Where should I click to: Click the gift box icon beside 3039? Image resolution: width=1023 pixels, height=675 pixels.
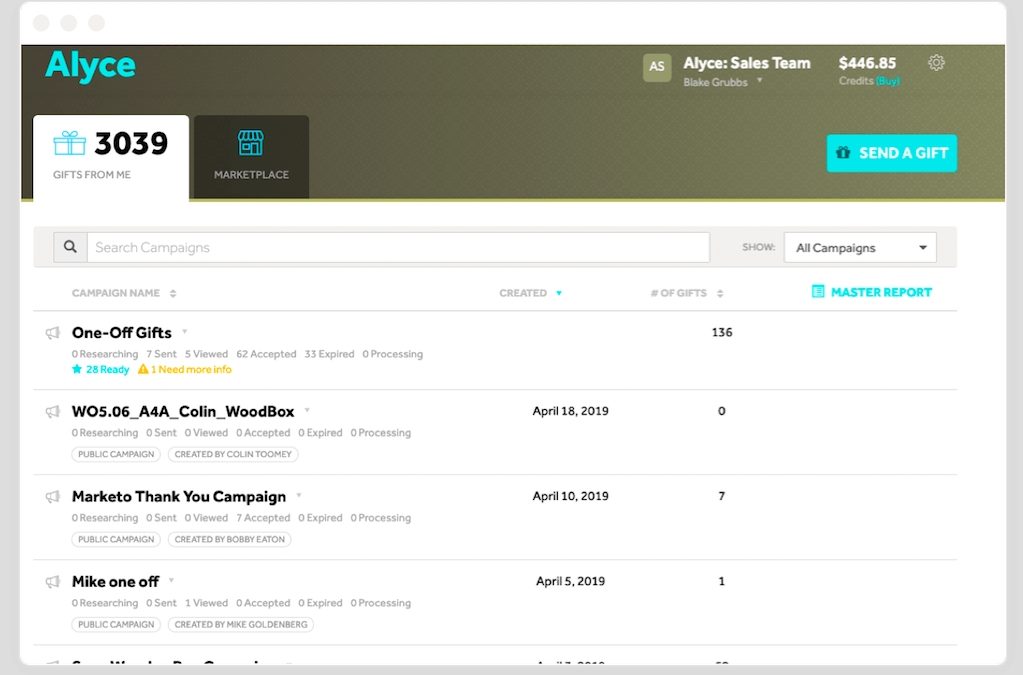point(69,143)
